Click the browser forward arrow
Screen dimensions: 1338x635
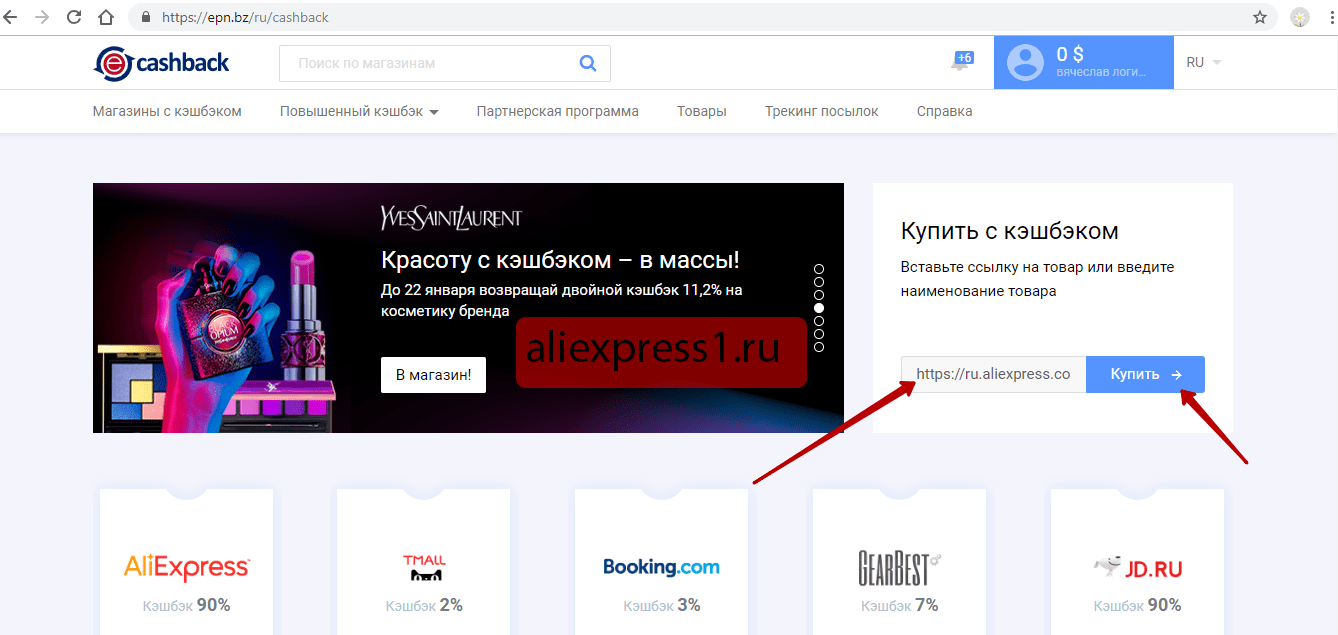(42, 17)
